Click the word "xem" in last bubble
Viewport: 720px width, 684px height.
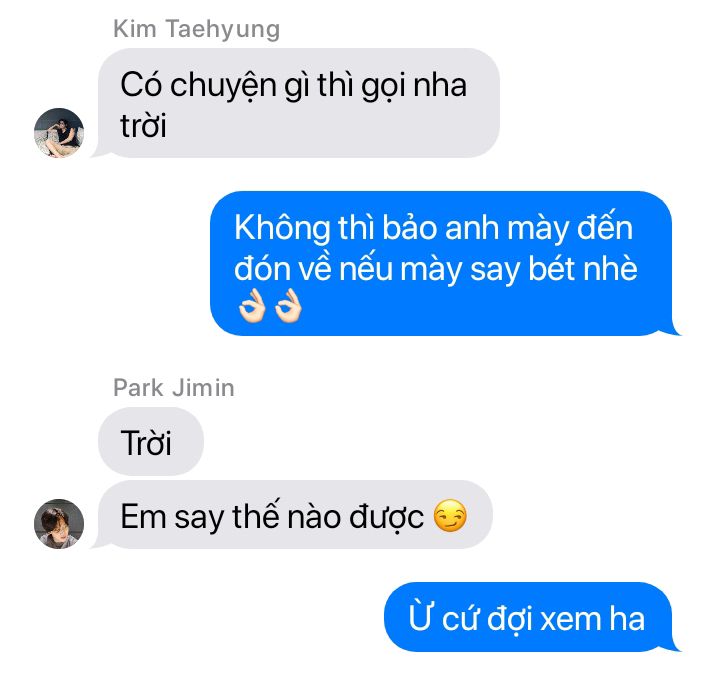[x=569, y=620]
